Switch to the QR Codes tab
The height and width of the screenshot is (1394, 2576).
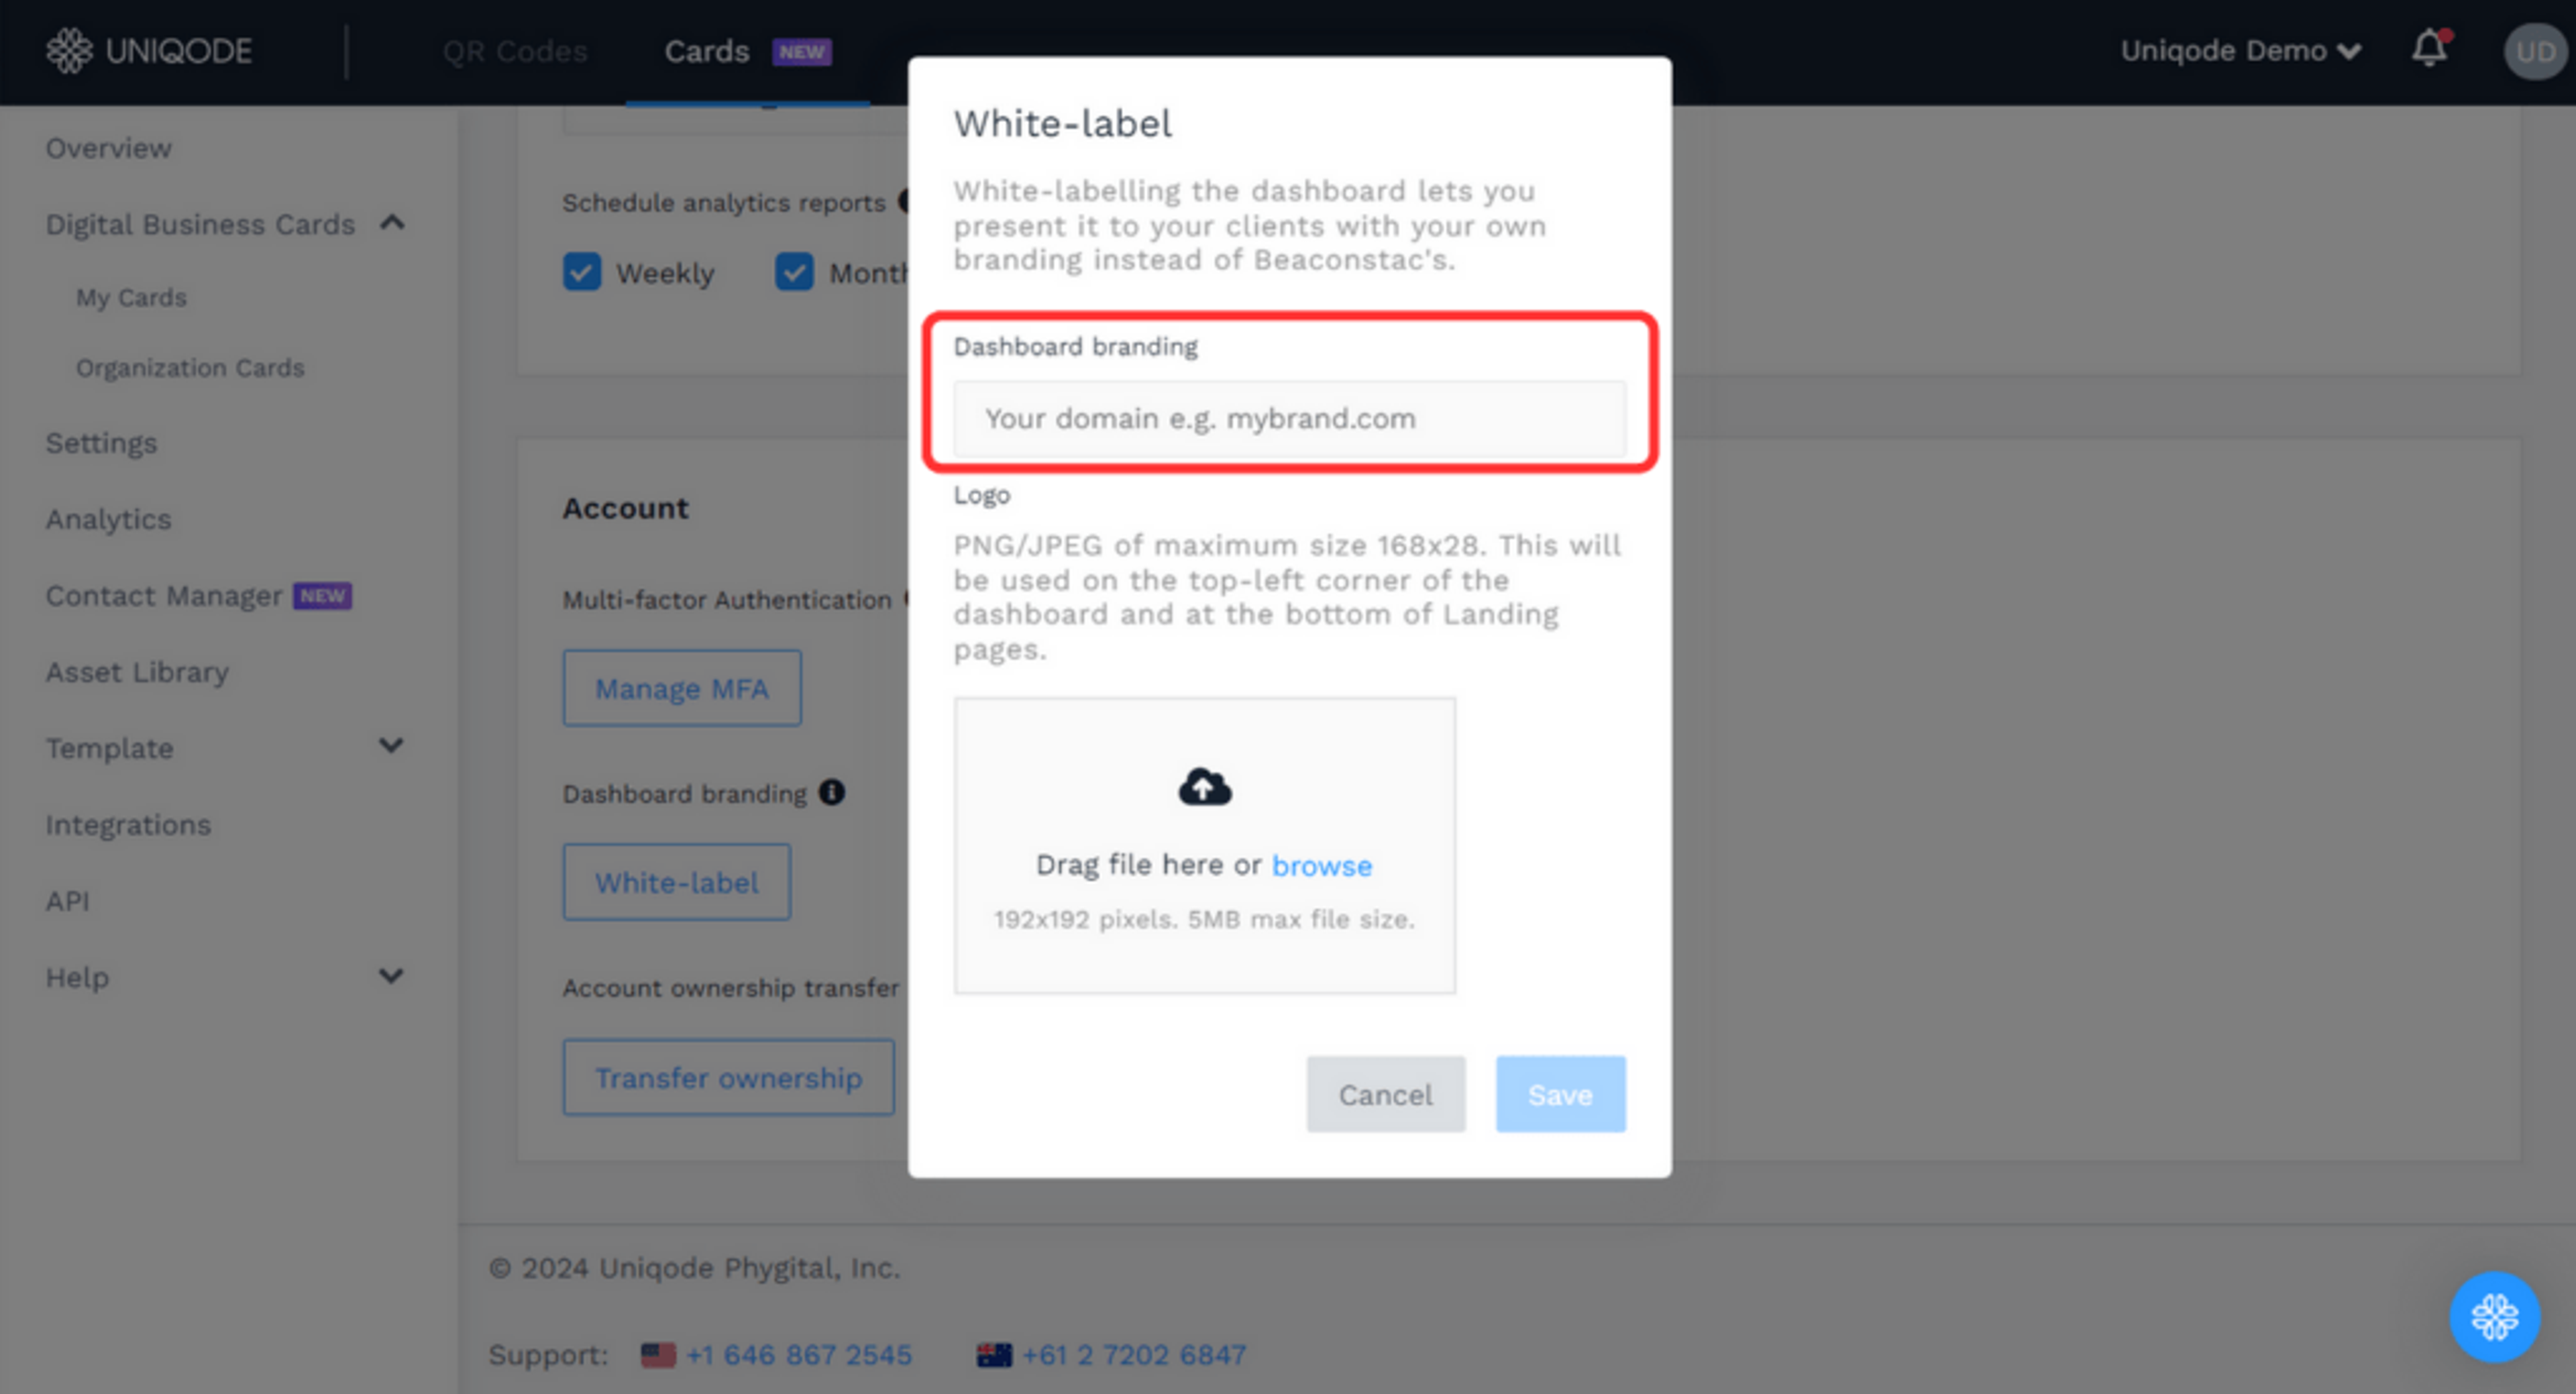515,51
